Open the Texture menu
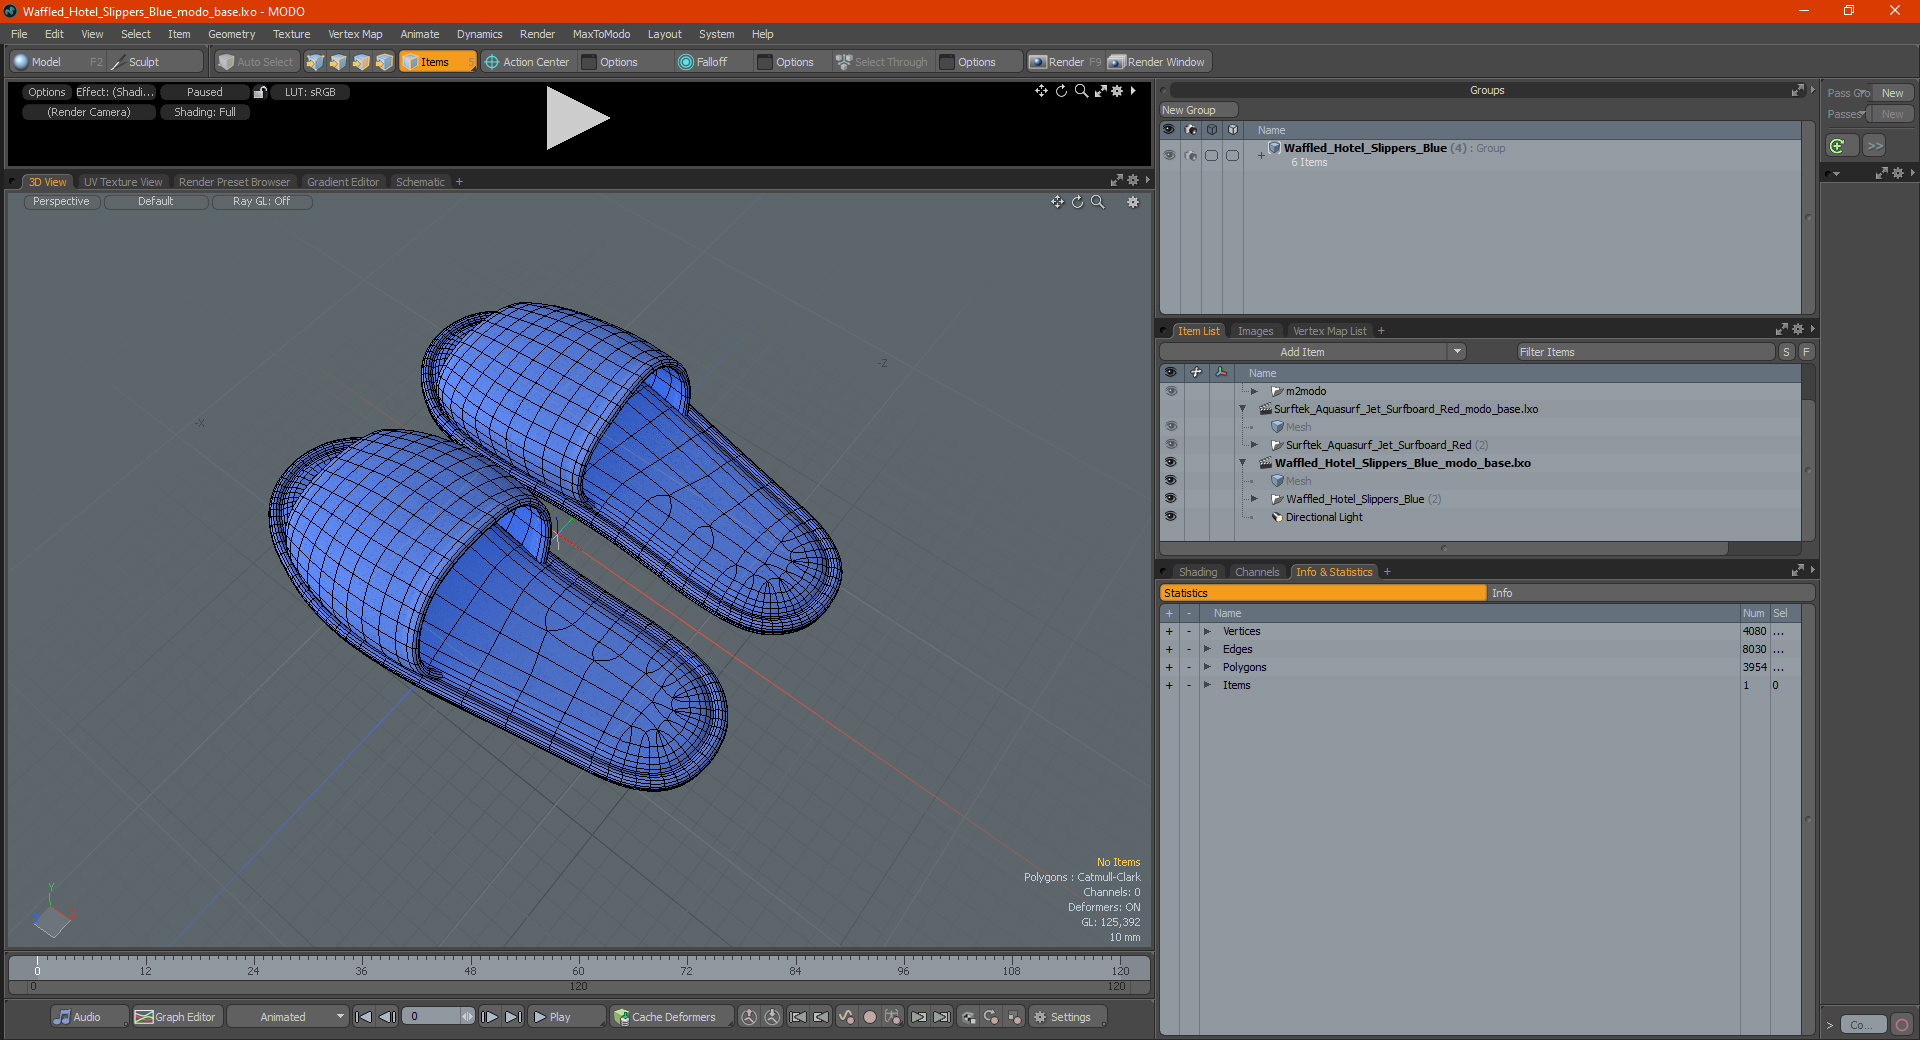The width and height of the screenshot is (1920, 1040). point(291,34)
